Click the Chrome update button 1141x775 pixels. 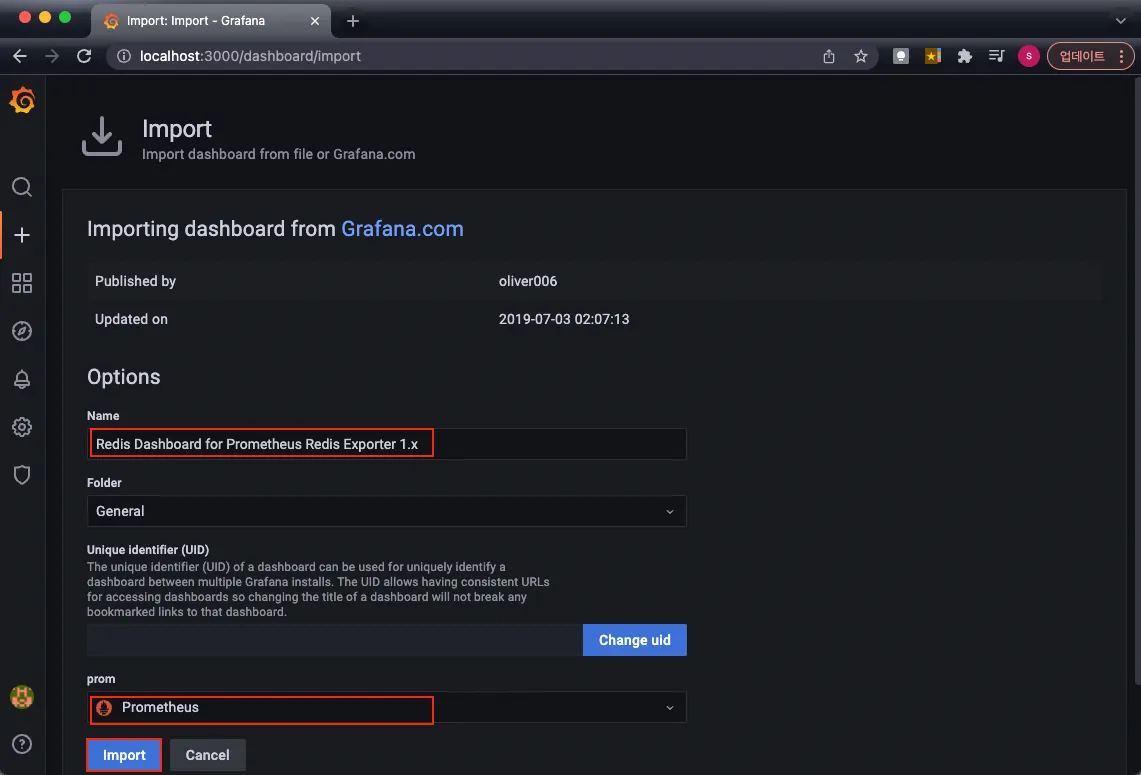click(x=1090, y=56)
